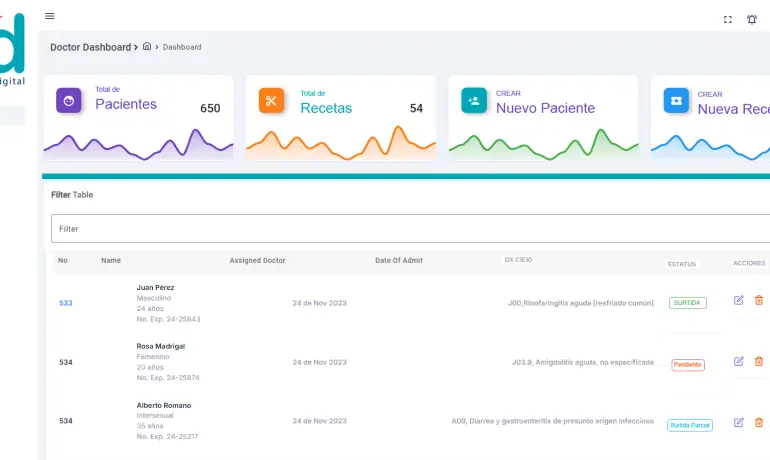770x460 pixels.
Task: Click the Surtida Parcial status badge
Action: 690,425
